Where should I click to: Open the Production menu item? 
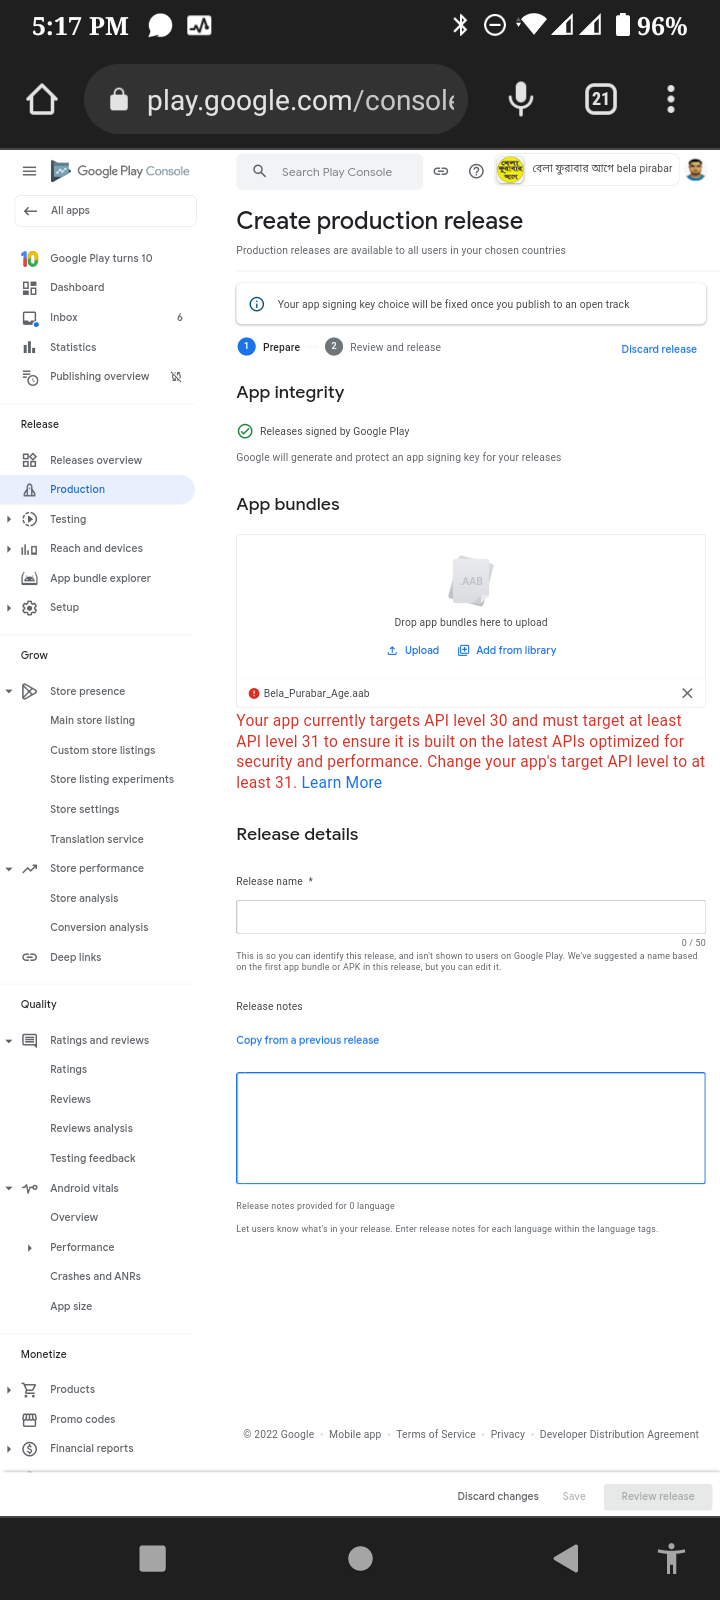pyautogui.click(x=78, y=489)
